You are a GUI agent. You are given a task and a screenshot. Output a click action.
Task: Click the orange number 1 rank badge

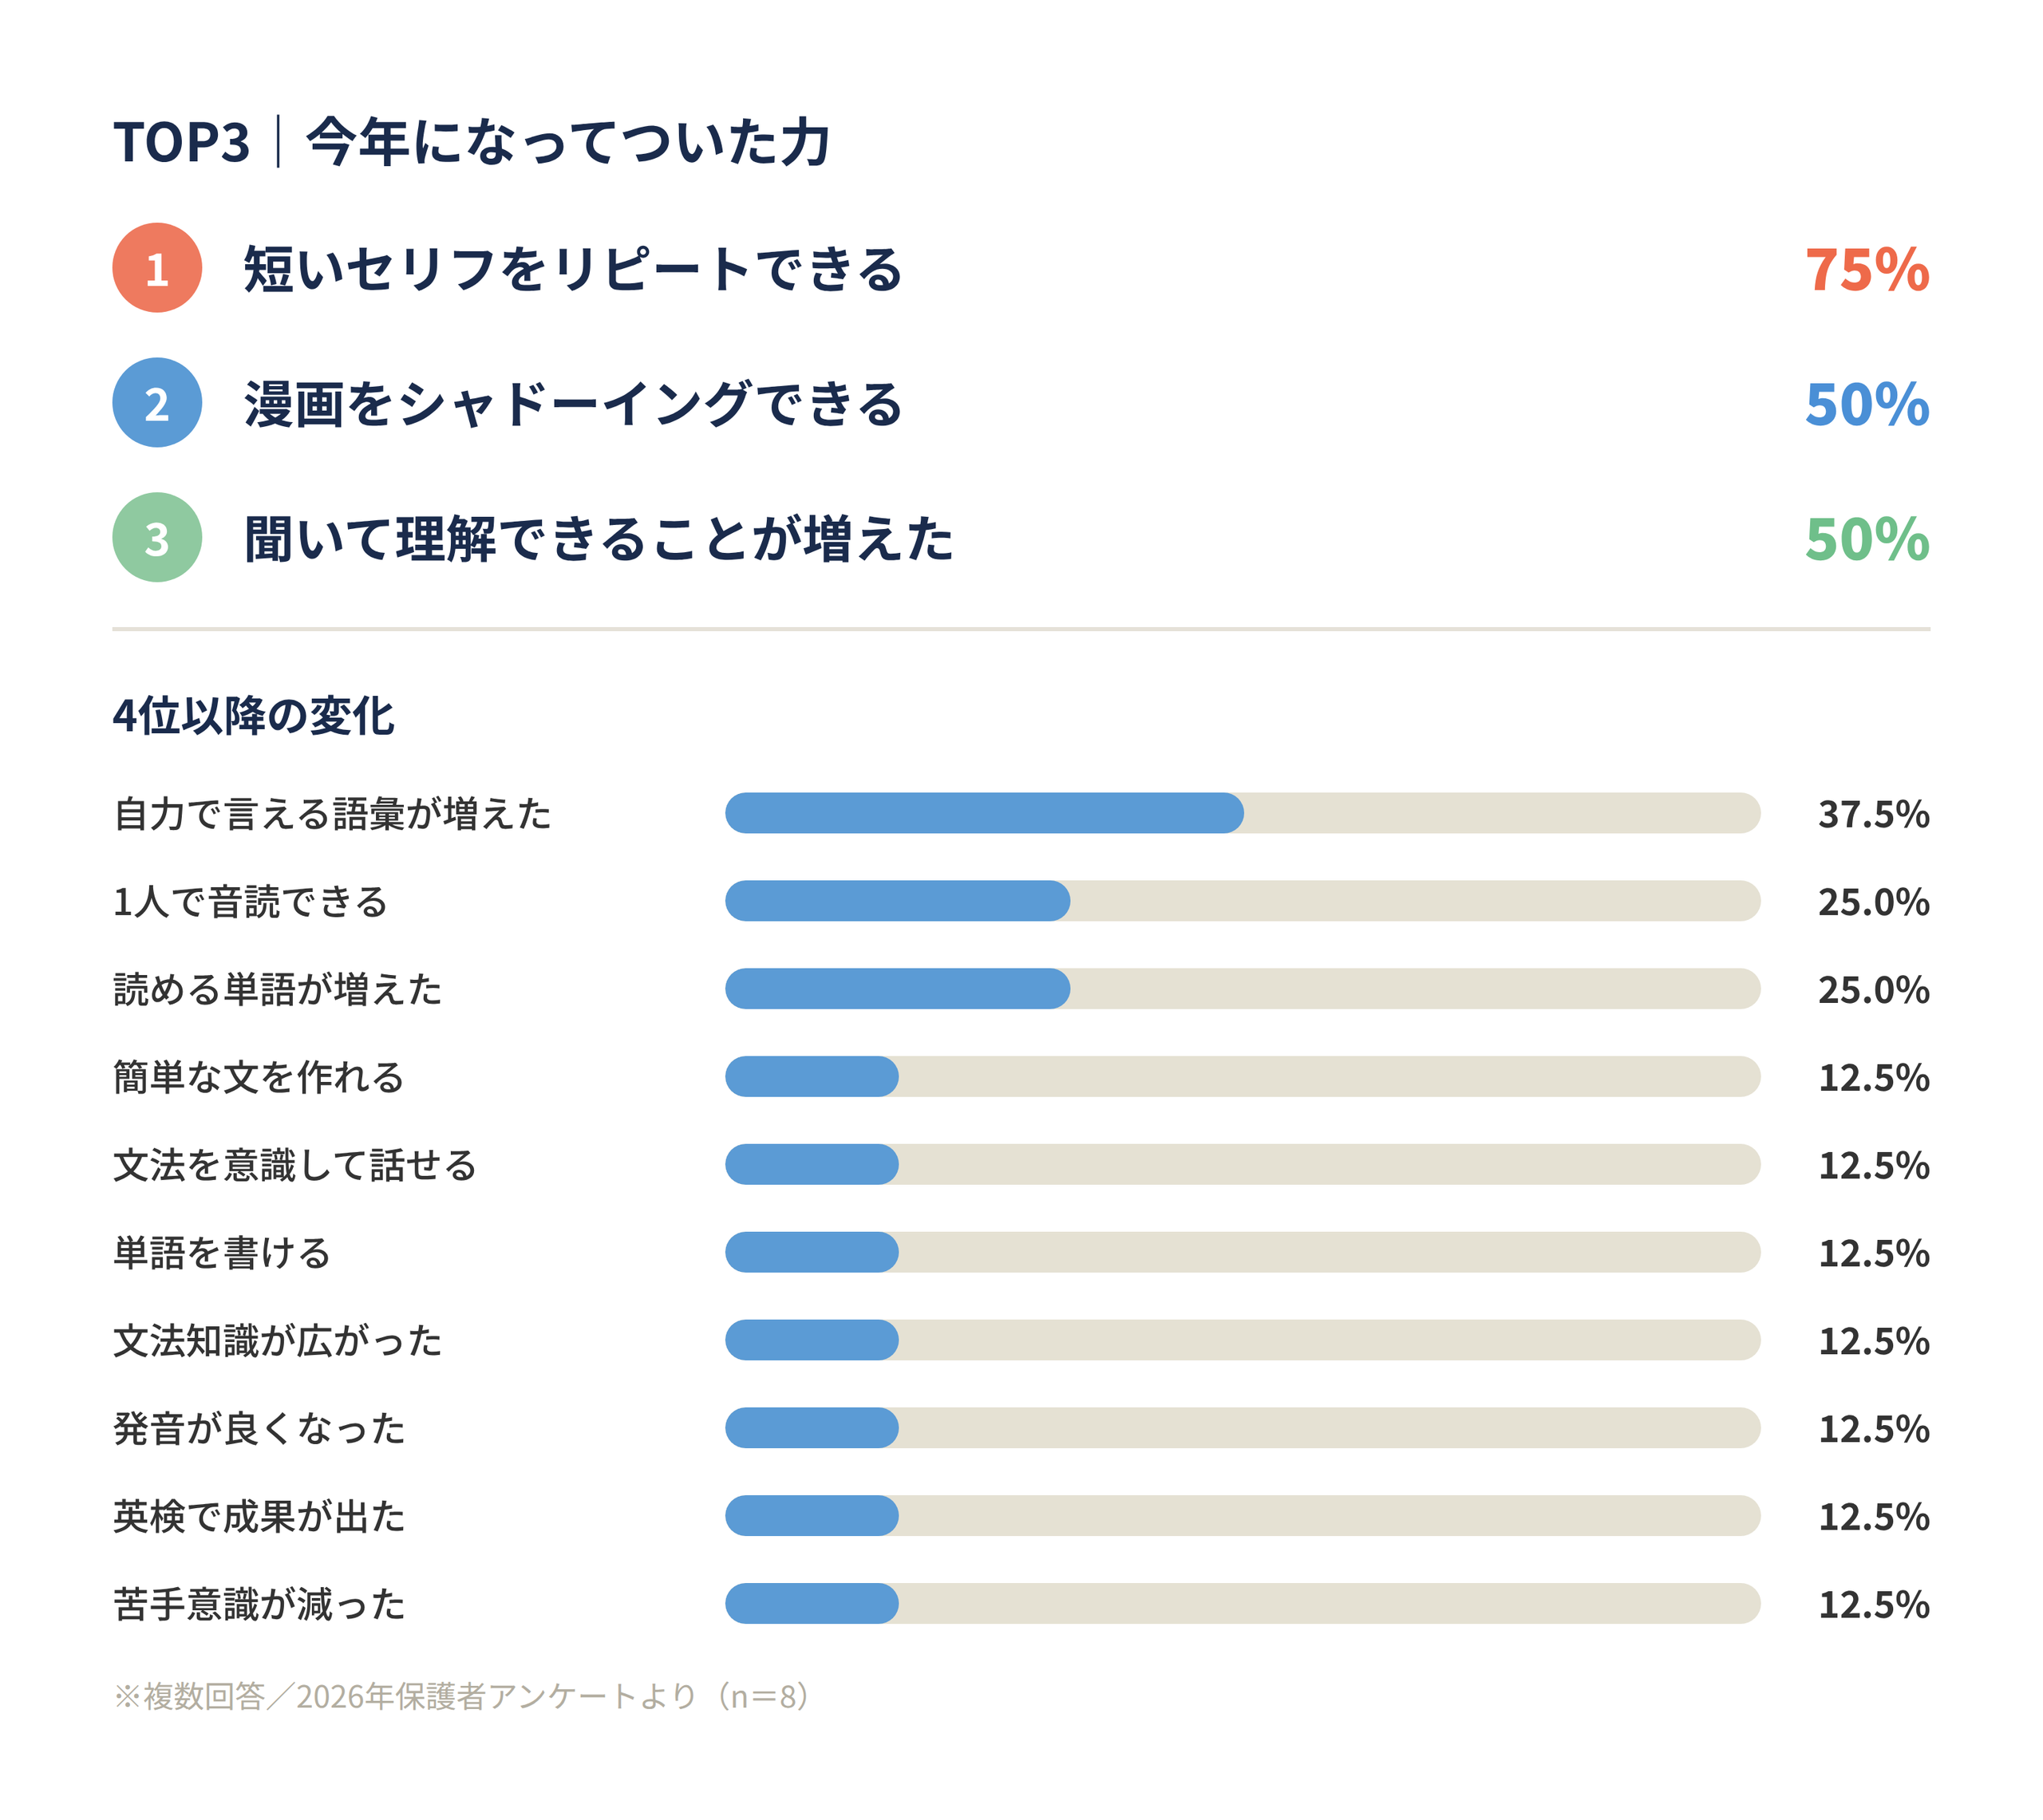[157, 268]
